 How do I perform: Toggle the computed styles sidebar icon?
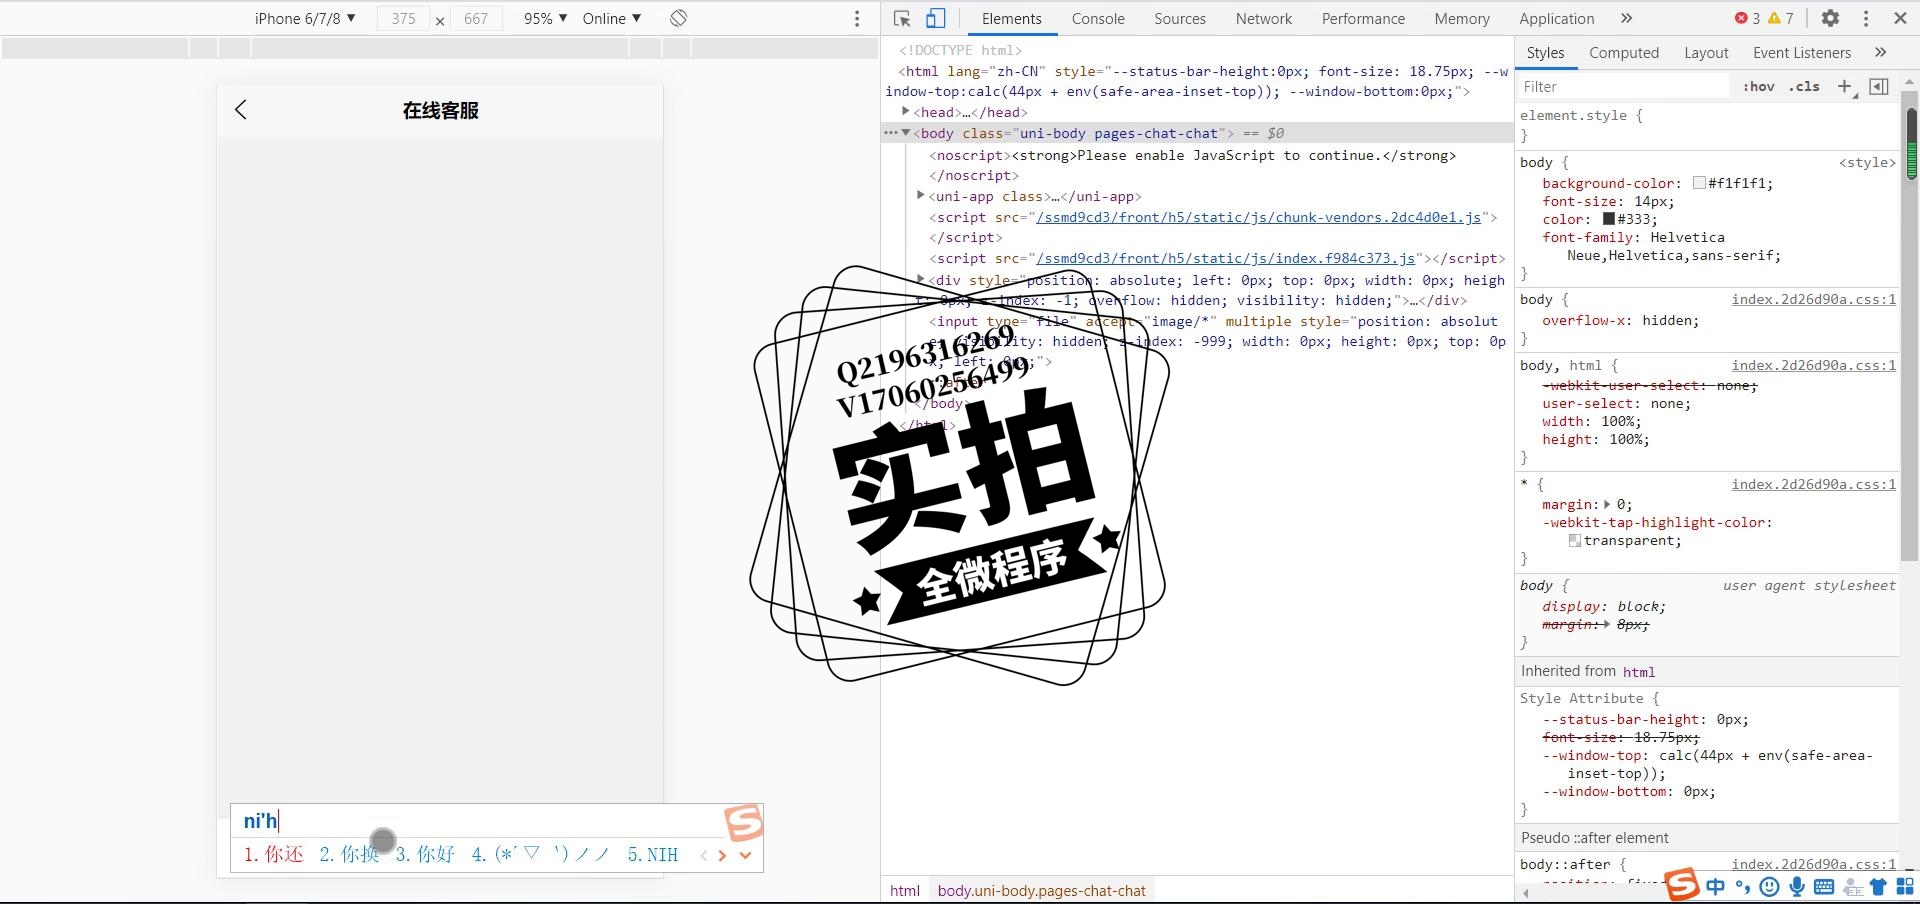pos(1879,87)
